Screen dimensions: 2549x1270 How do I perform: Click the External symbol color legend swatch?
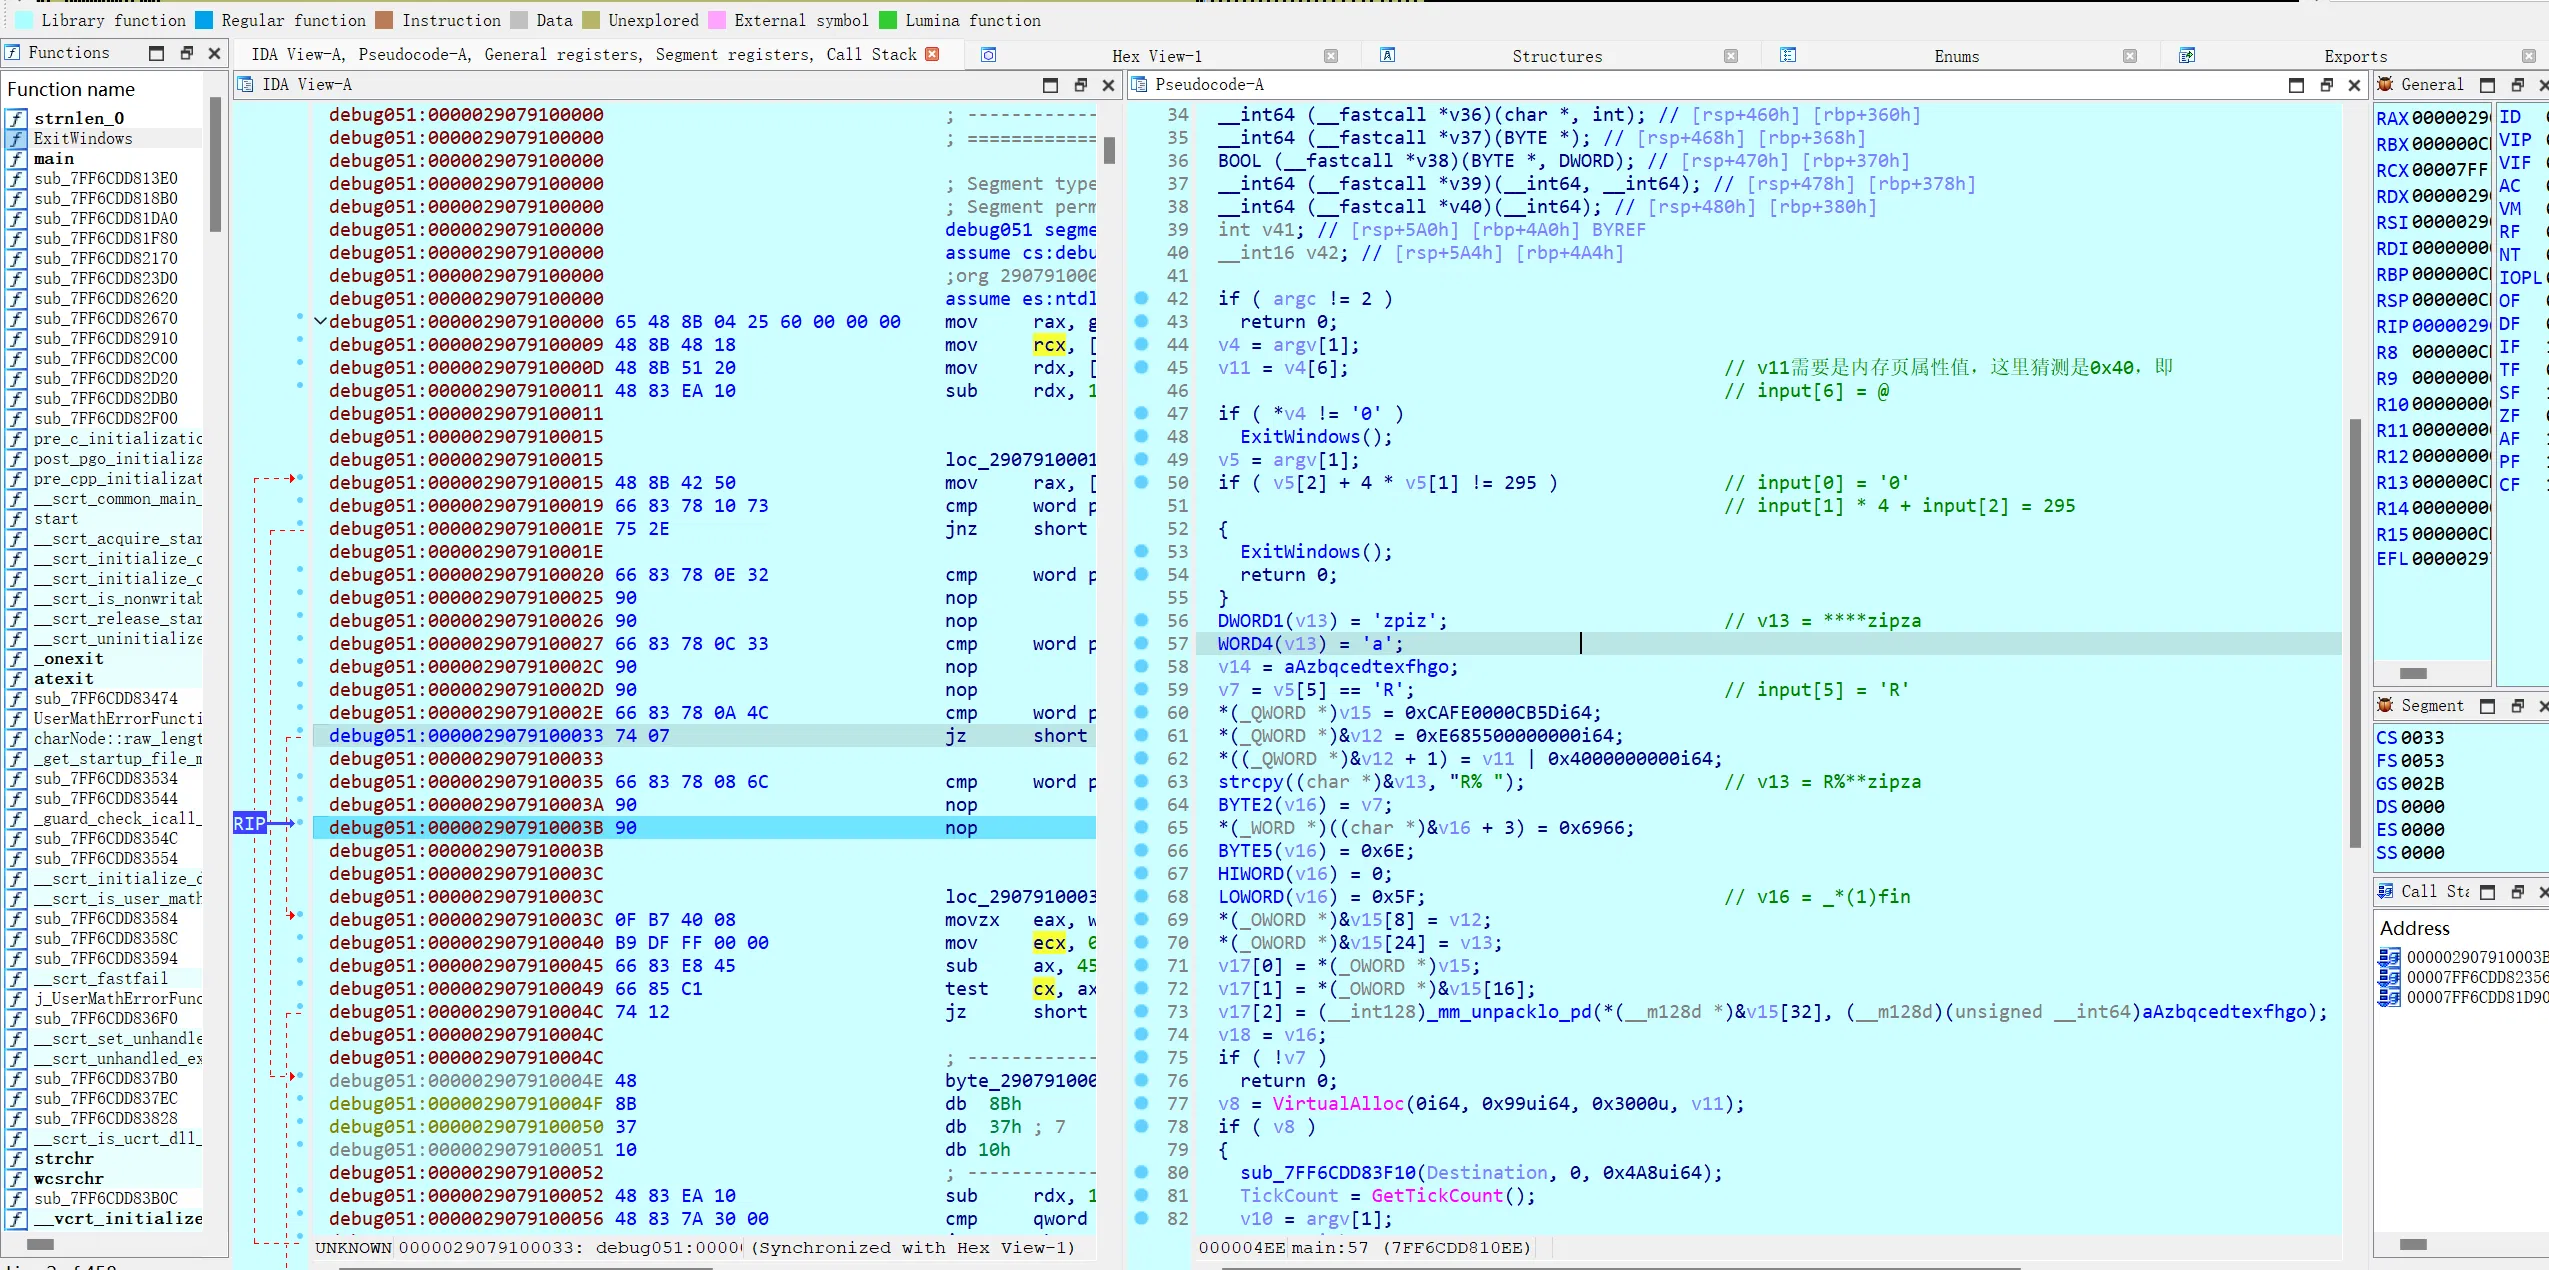tap(717, 20)
